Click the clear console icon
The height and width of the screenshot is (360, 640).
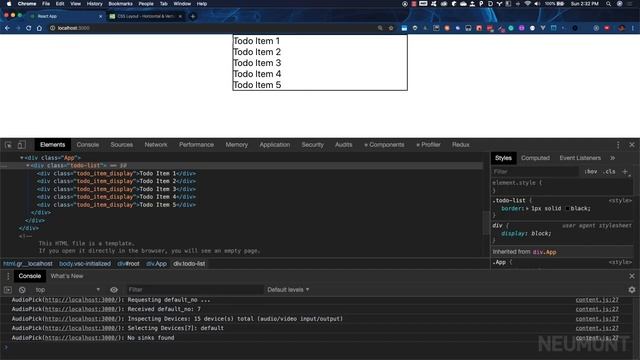tap(22, 290)
